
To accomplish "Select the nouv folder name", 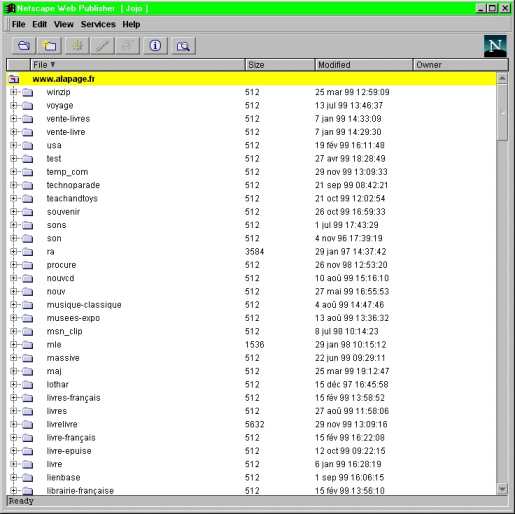I will tap(56, 292).
